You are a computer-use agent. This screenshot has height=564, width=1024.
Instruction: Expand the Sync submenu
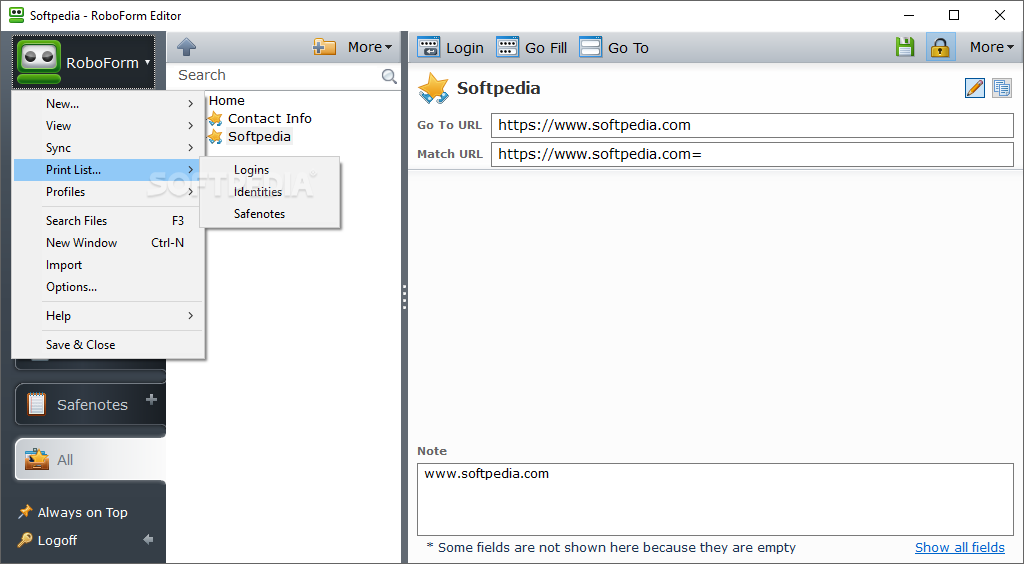pyautogui.click(x=108, y=148)
